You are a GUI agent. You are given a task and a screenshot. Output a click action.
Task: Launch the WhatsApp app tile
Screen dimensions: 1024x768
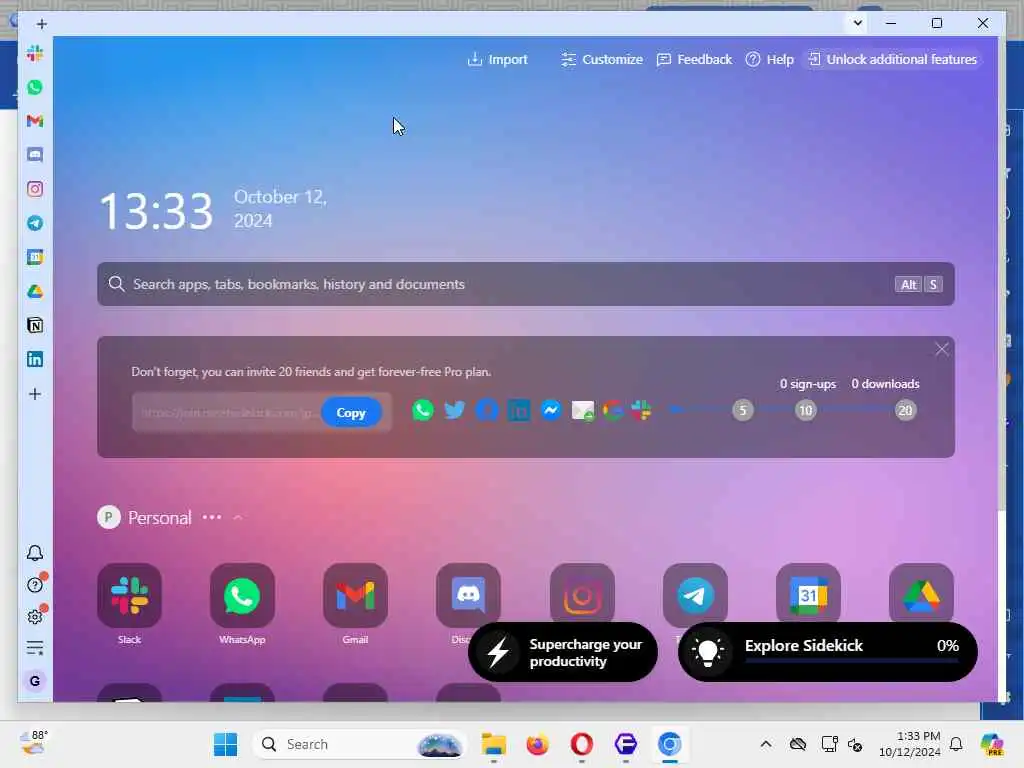242,596
